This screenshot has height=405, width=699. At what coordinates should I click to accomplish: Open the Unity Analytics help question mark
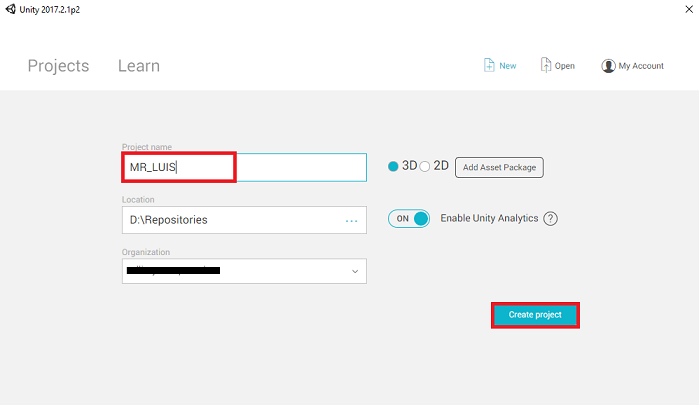551,219
